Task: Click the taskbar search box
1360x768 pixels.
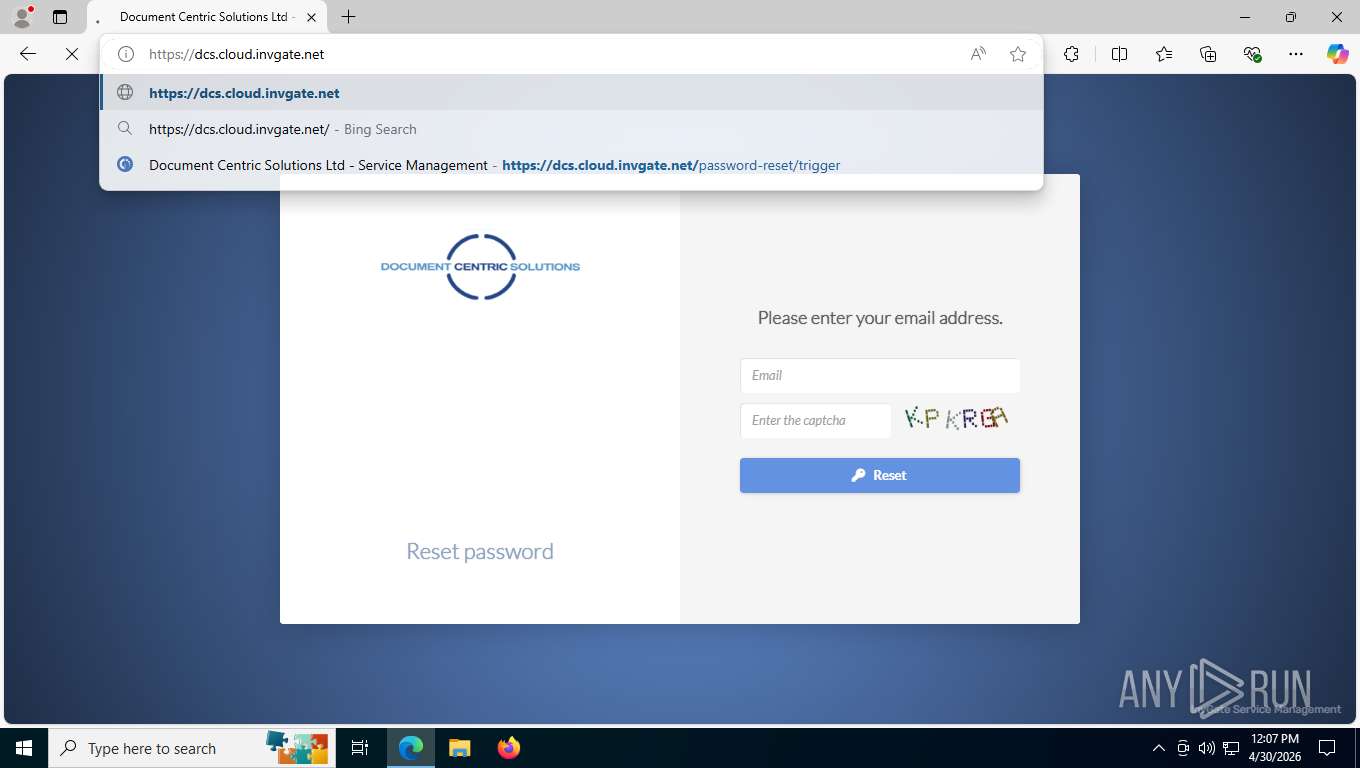Action: pos(191,748)
